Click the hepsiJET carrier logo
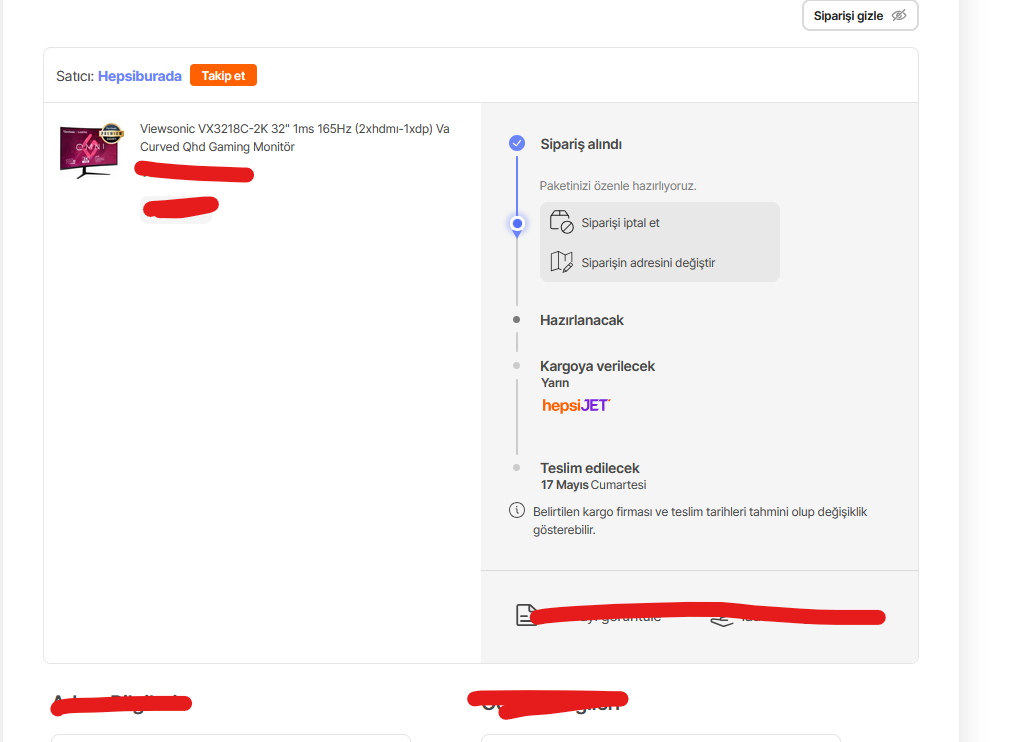The height and width of the screenshot is (742, 1012). point(576,405)
